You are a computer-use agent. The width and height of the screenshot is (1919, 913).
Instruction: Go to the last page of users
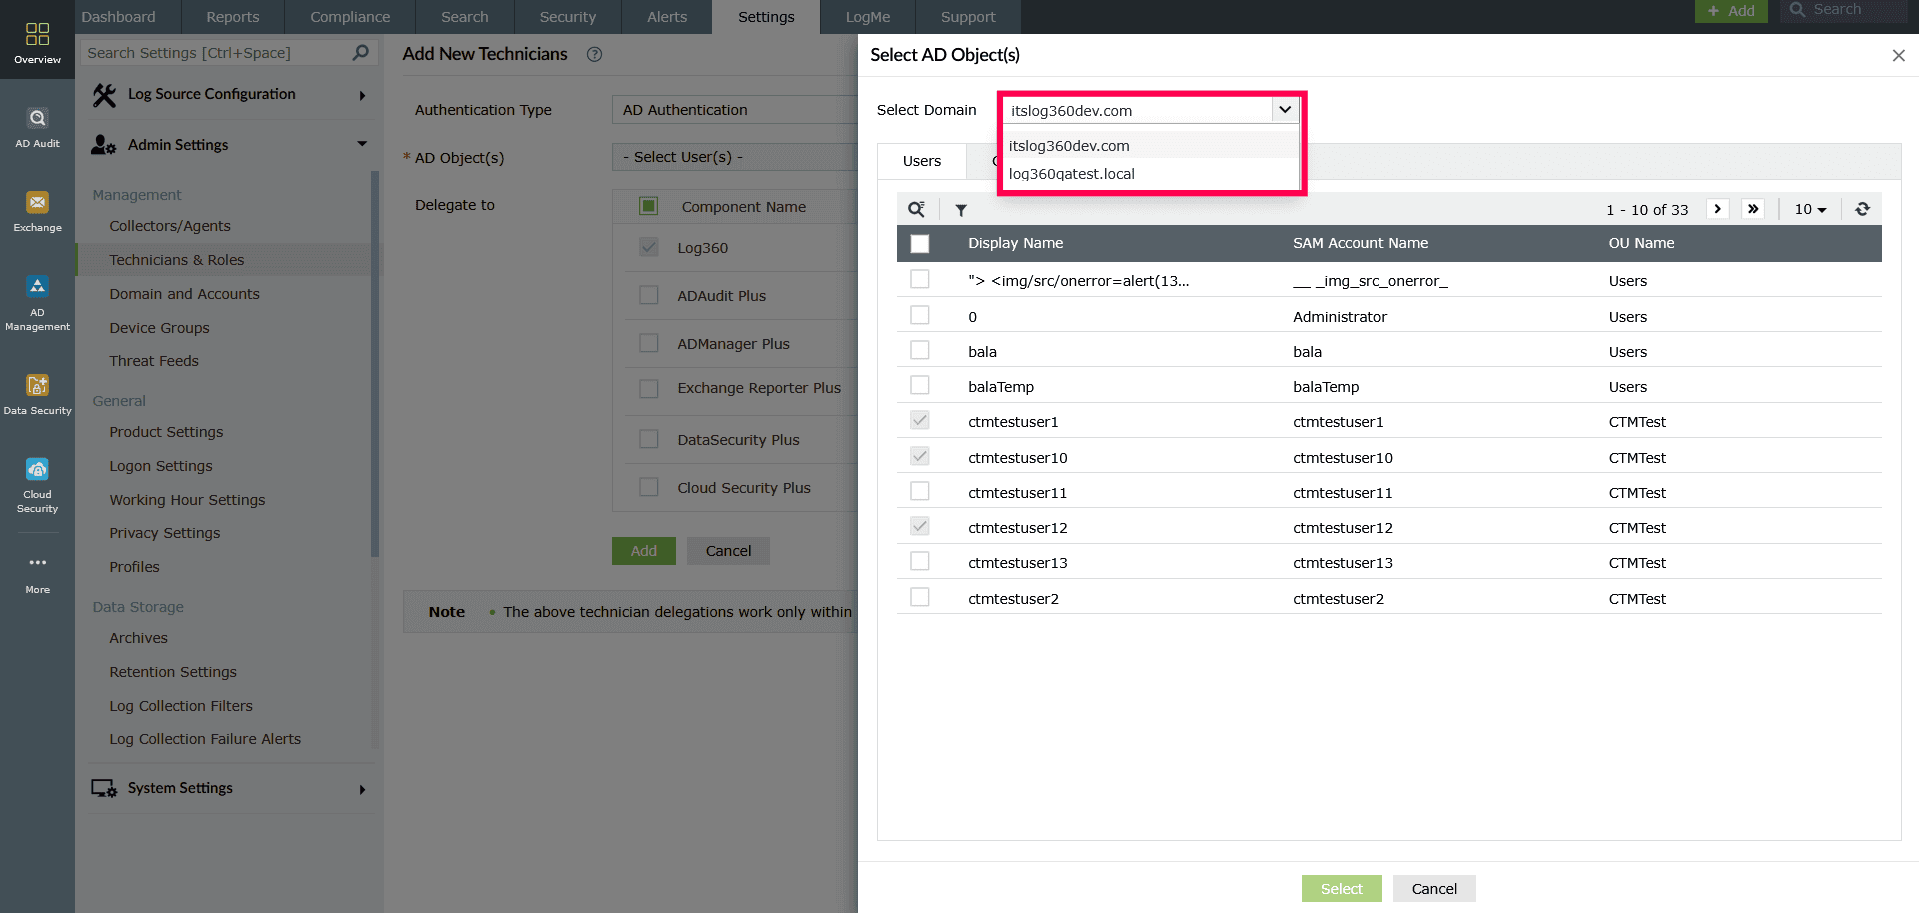(1752, 209)
